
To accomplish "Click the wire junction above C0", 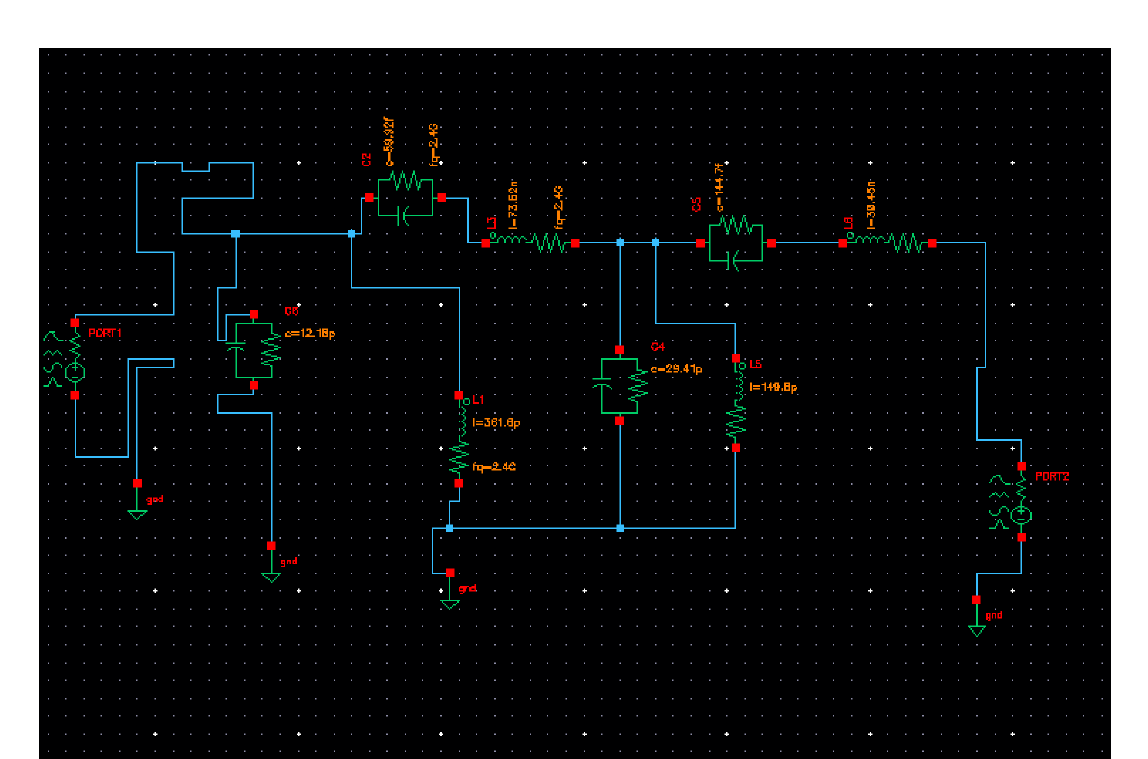I will coord(236,233).
